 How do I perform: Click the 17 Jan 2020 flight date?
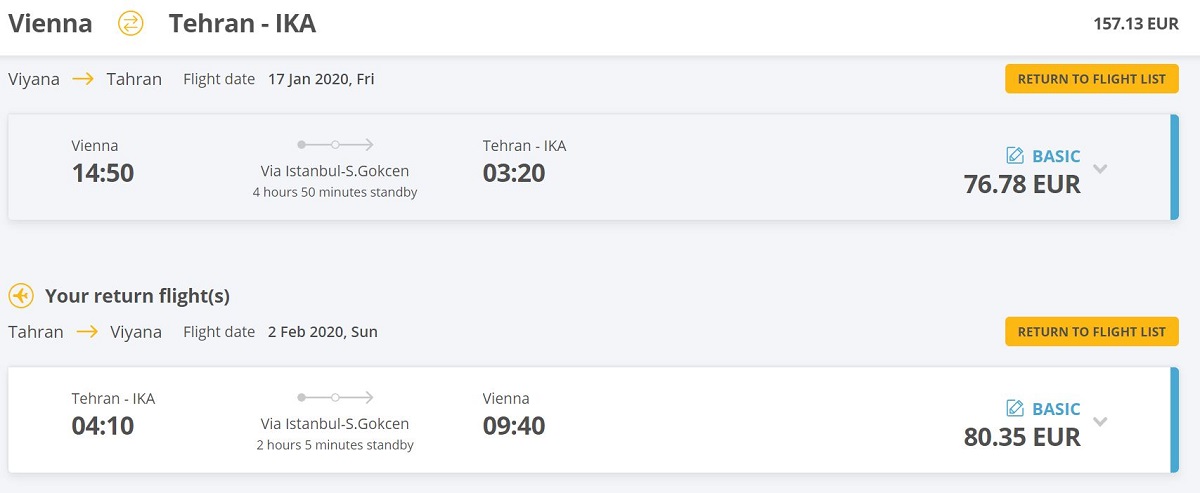coord(321,79)
